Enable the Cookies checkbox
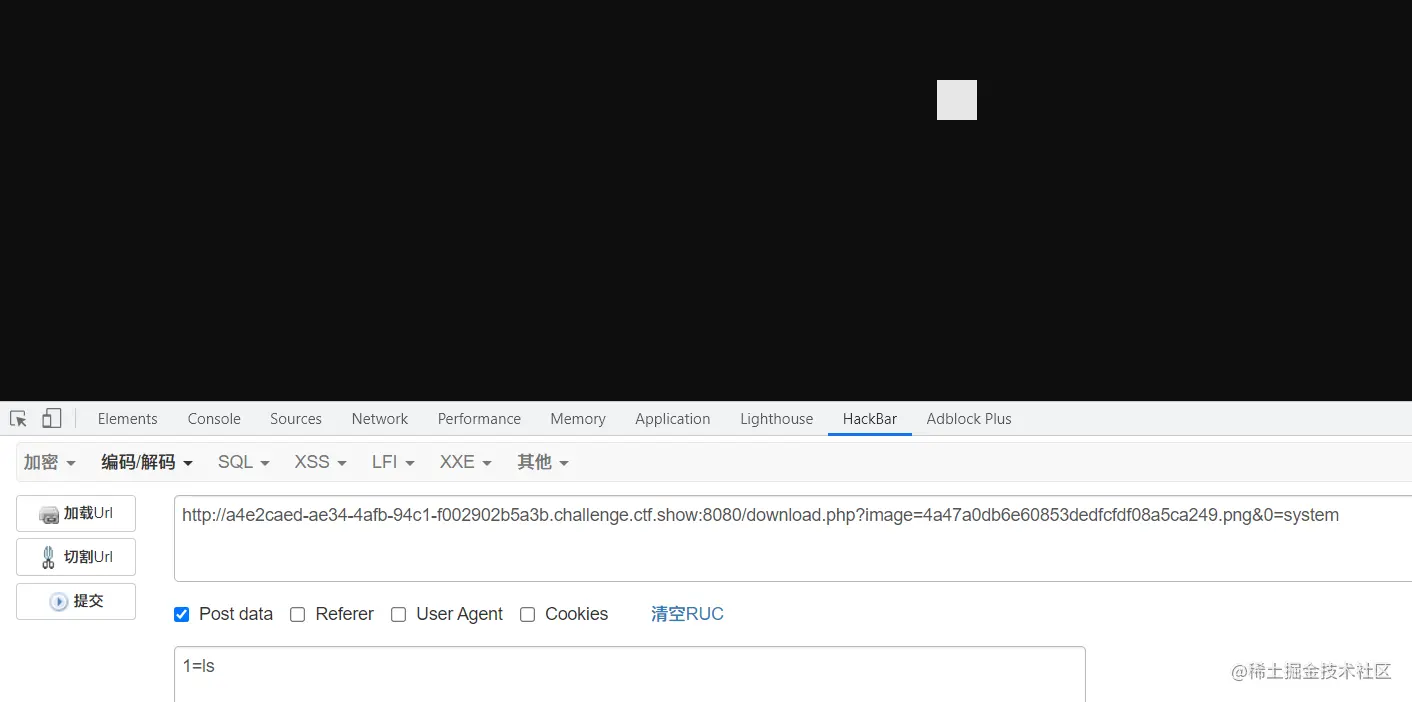The width and height of the screenshot is (1412, 702). [527, 614]
